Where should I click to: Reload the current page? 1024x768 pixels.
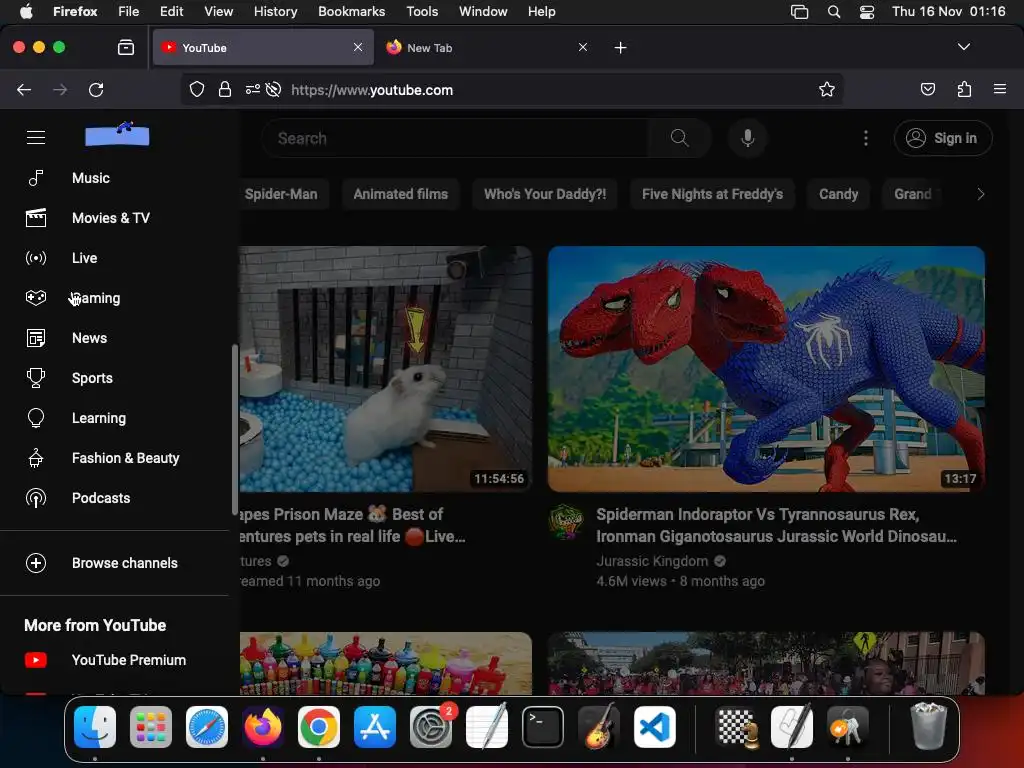pos(96,89)
